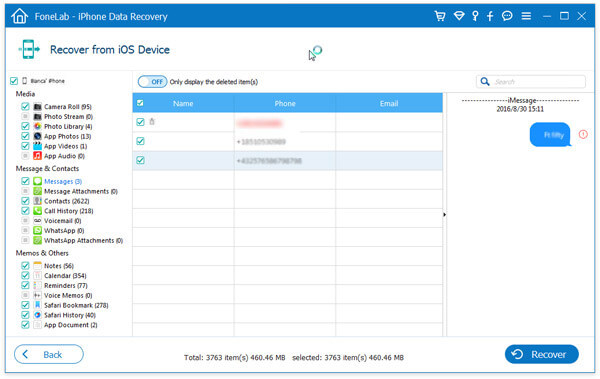Viewport: 600px width, 379px height.
Task: Click the Recover button
Action: pyautogui.click(x=541, y=354)
